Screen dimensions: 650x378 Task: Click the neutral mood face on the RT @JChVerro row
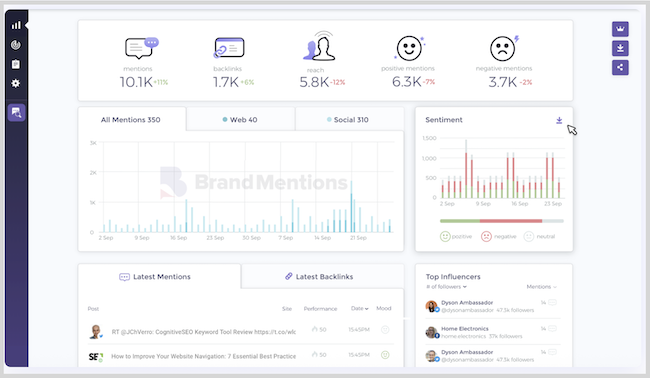(385, 330)
